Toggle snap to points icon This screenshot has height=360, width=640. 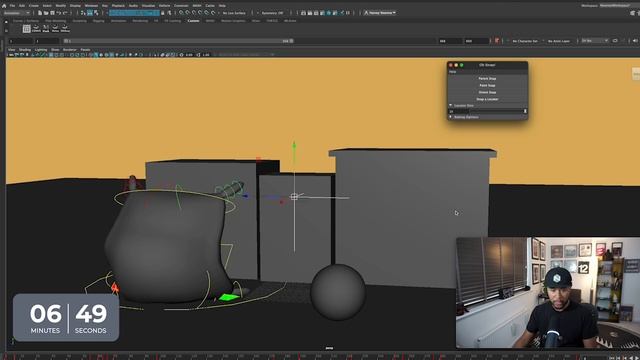[x=194, y=13]
